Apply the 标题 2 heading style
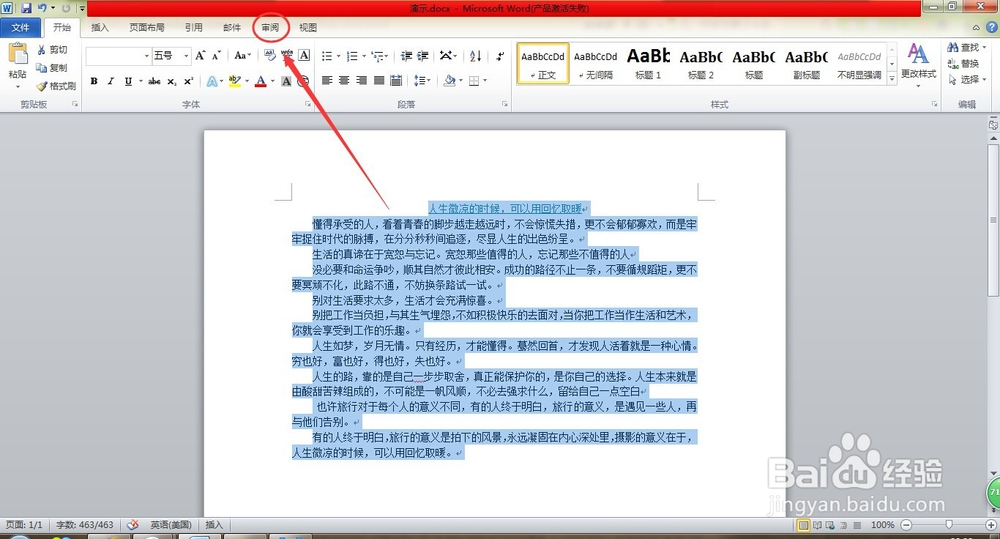 (701, 64)
